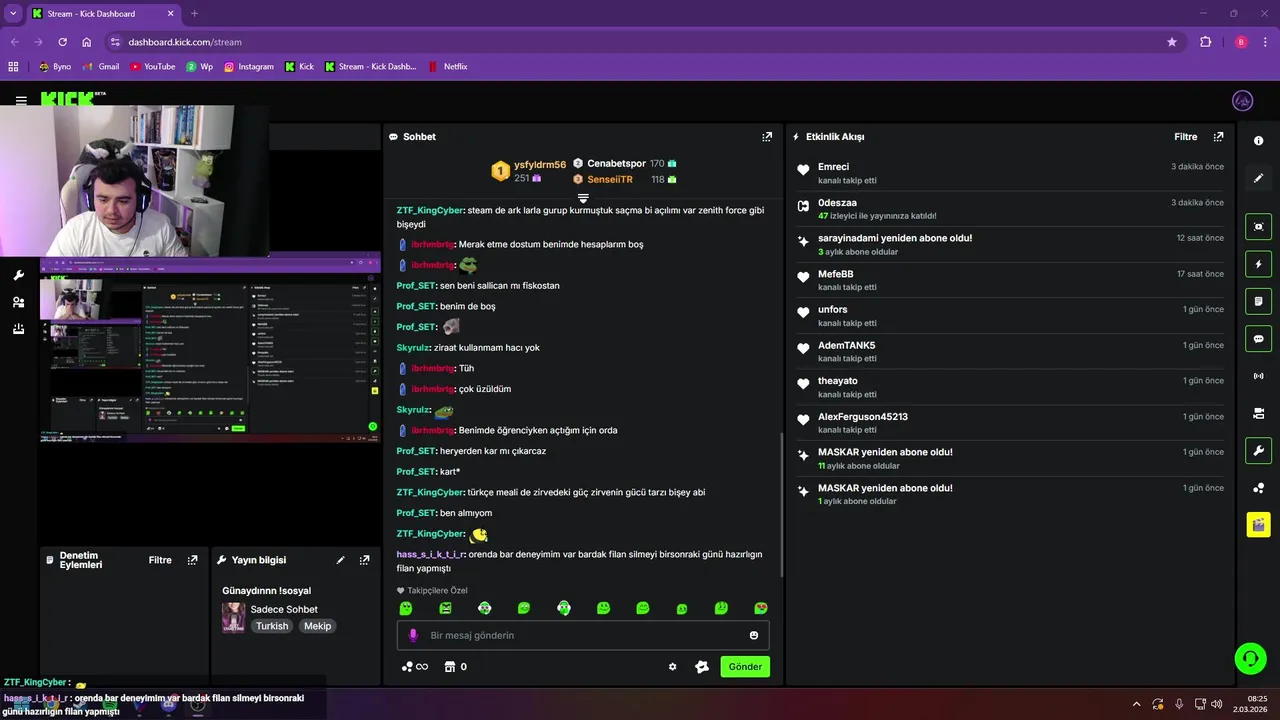Click the info icon in right sidebar

[x=1258, y=141]
